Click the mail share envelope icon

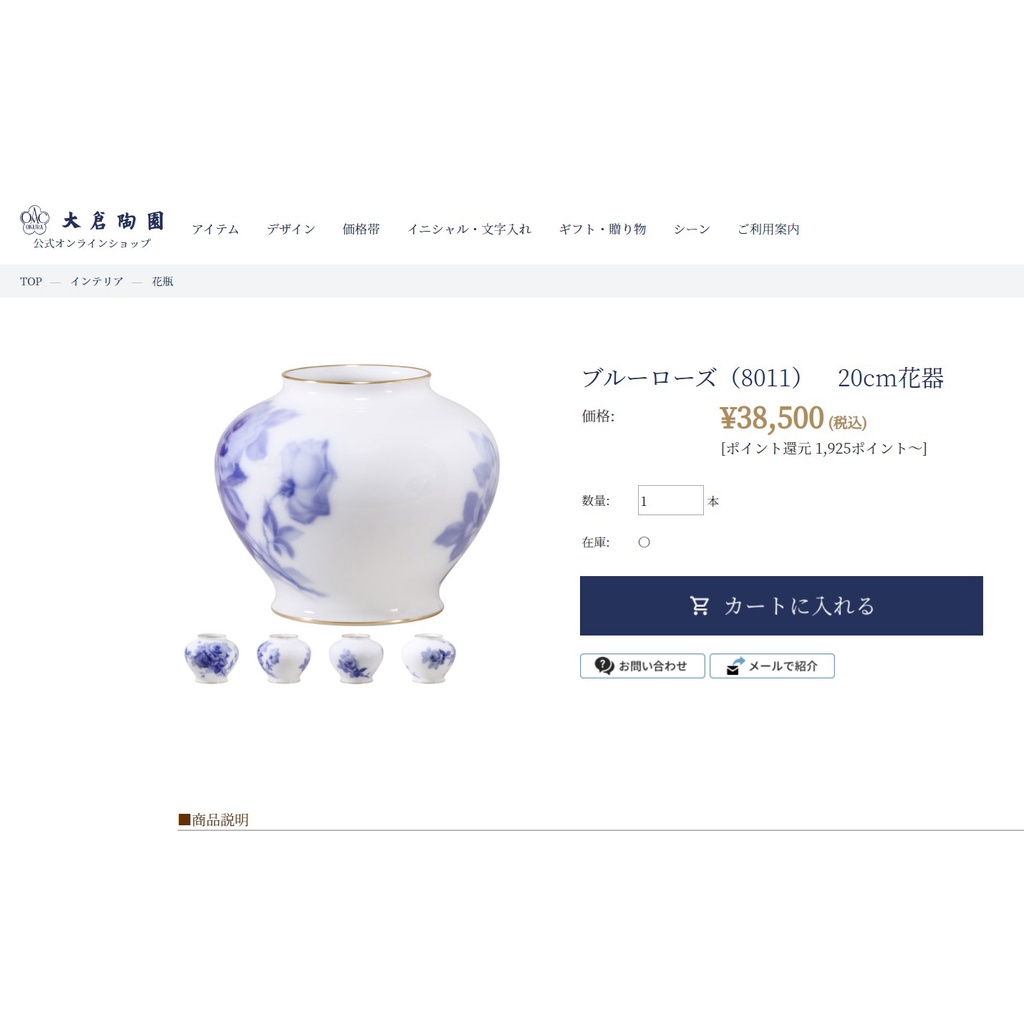pyautogui.click(x=735, y=666)
